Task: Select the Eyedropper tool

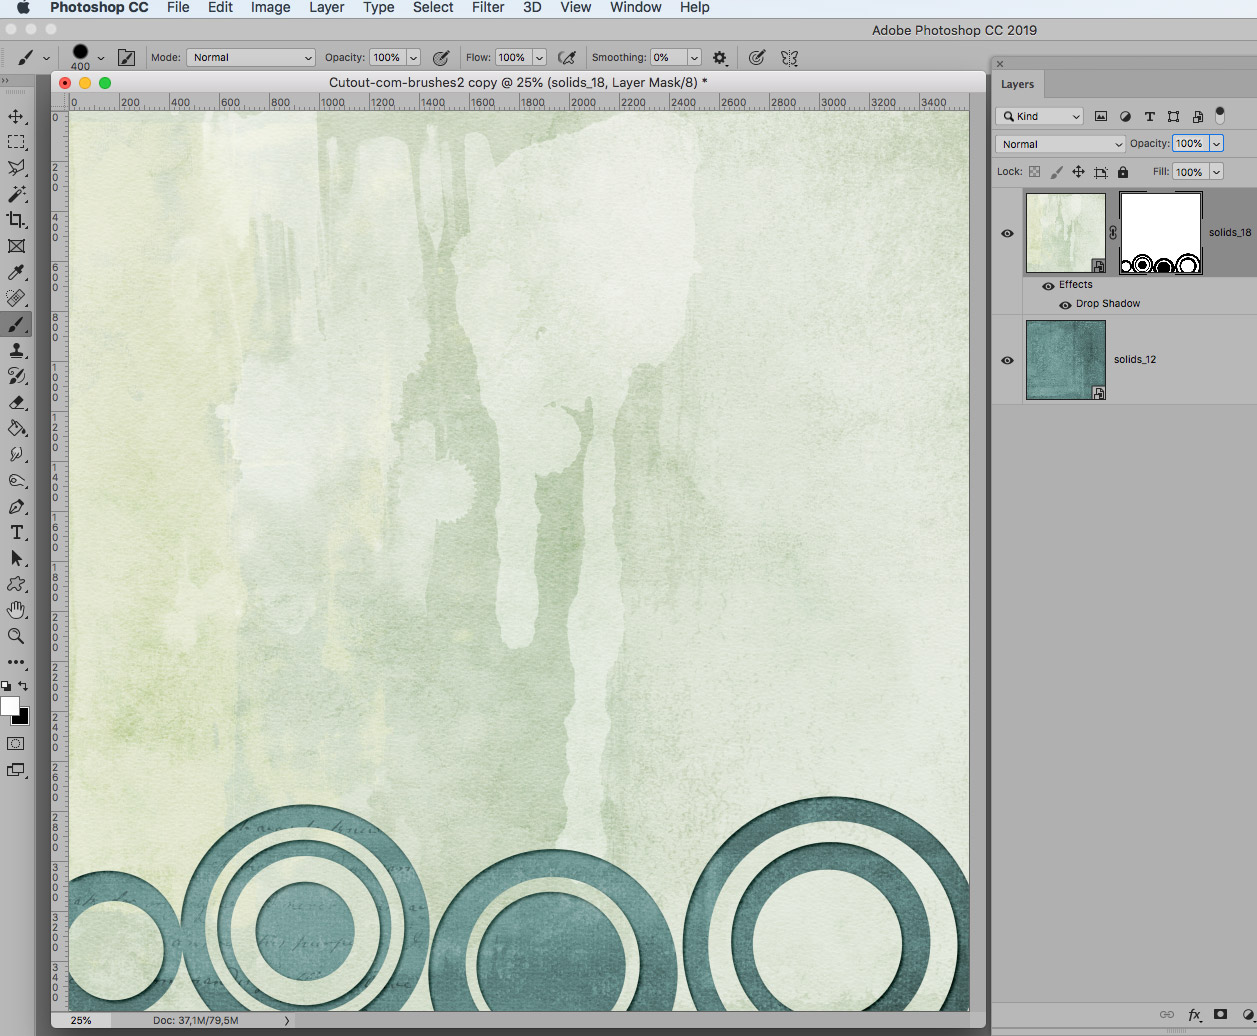Action: 16,272
